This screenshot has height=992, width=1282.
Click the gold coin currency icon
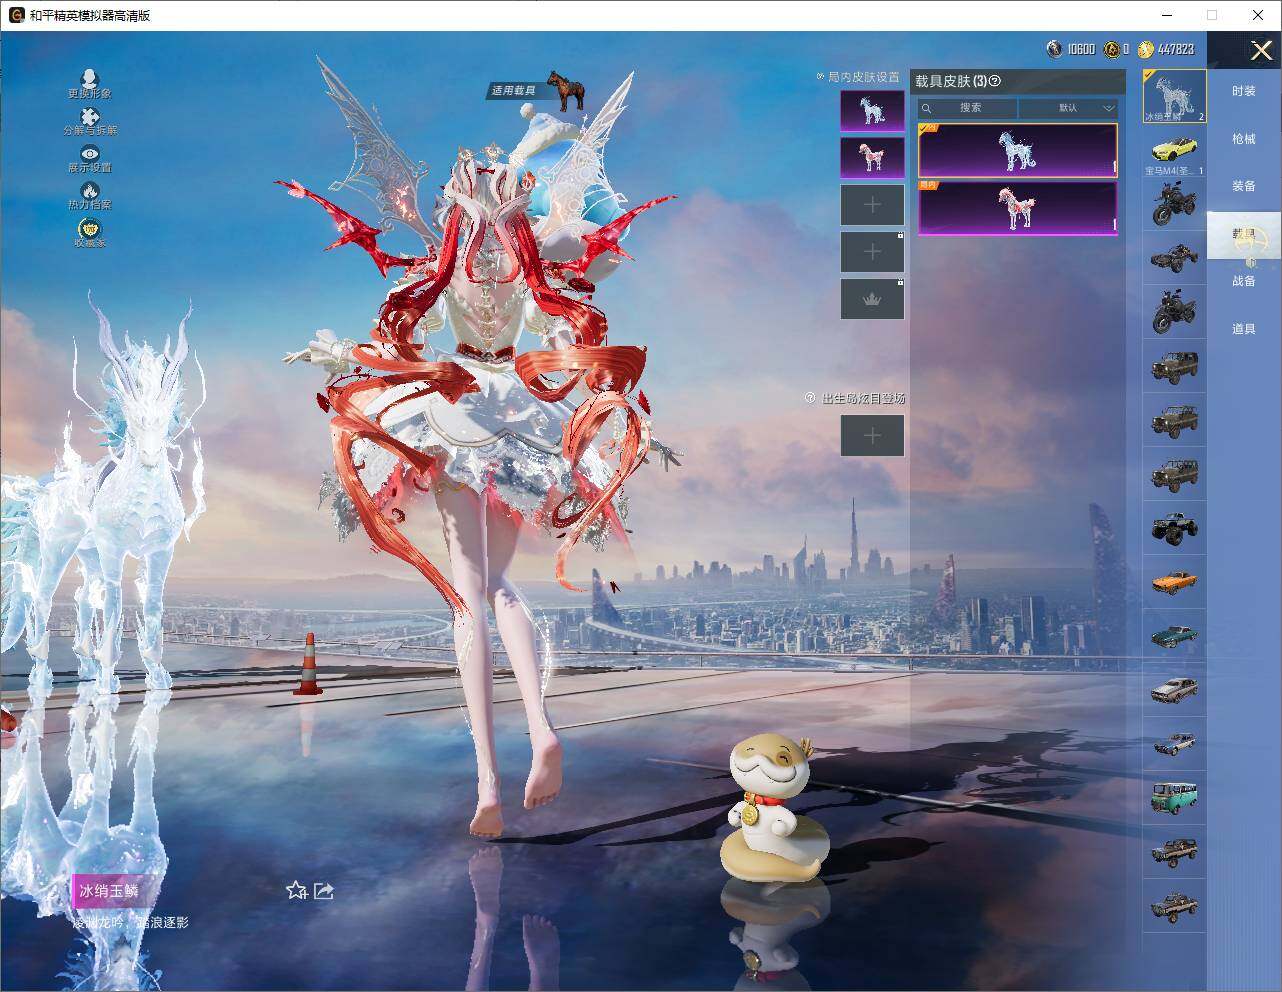pyautogui.click(x=1146, y=48)
